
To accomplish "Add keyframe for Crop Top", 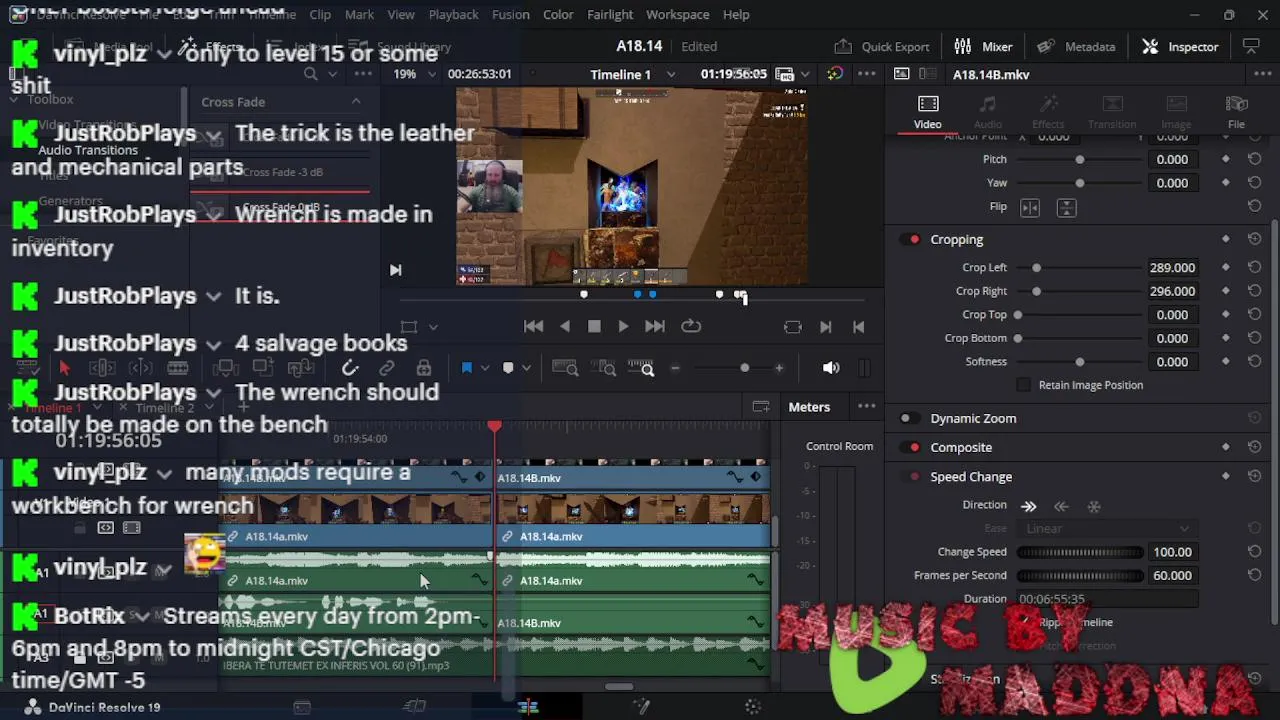I will 1226,315.
